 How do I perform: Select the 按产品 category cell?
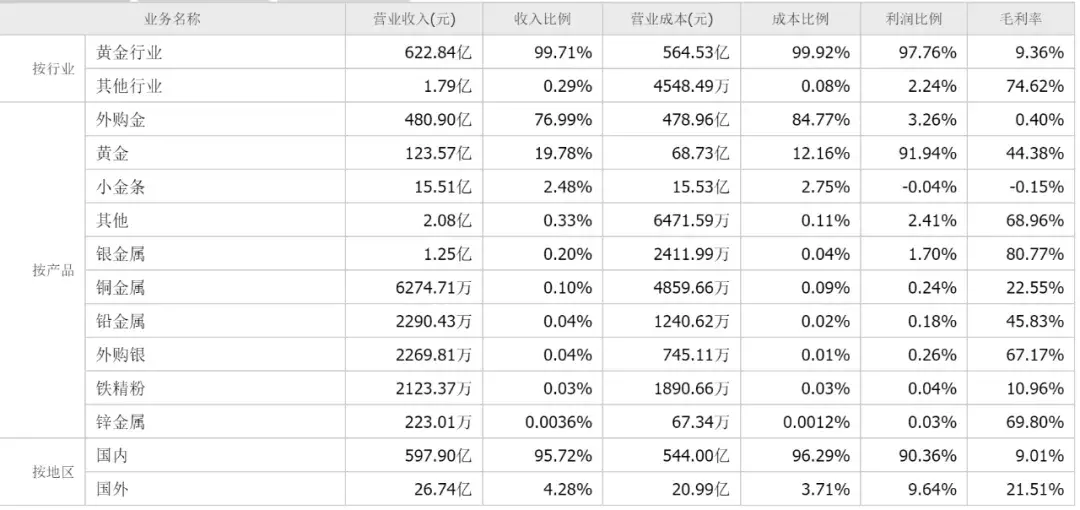click(53, 270)
